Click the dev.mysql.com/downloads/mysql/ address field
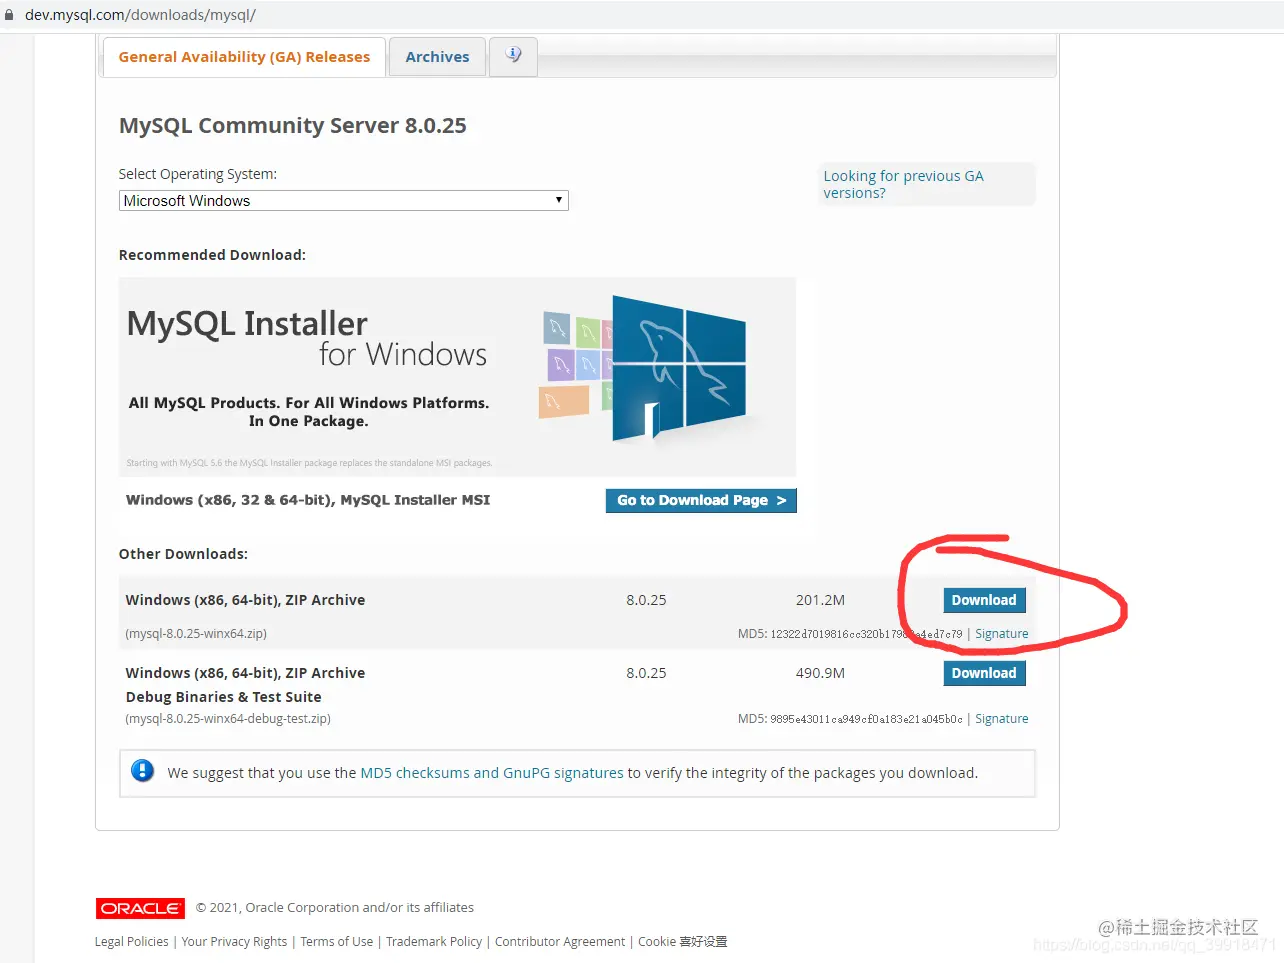The height and width of the screenshot is (963, 1284). (140, 15)
